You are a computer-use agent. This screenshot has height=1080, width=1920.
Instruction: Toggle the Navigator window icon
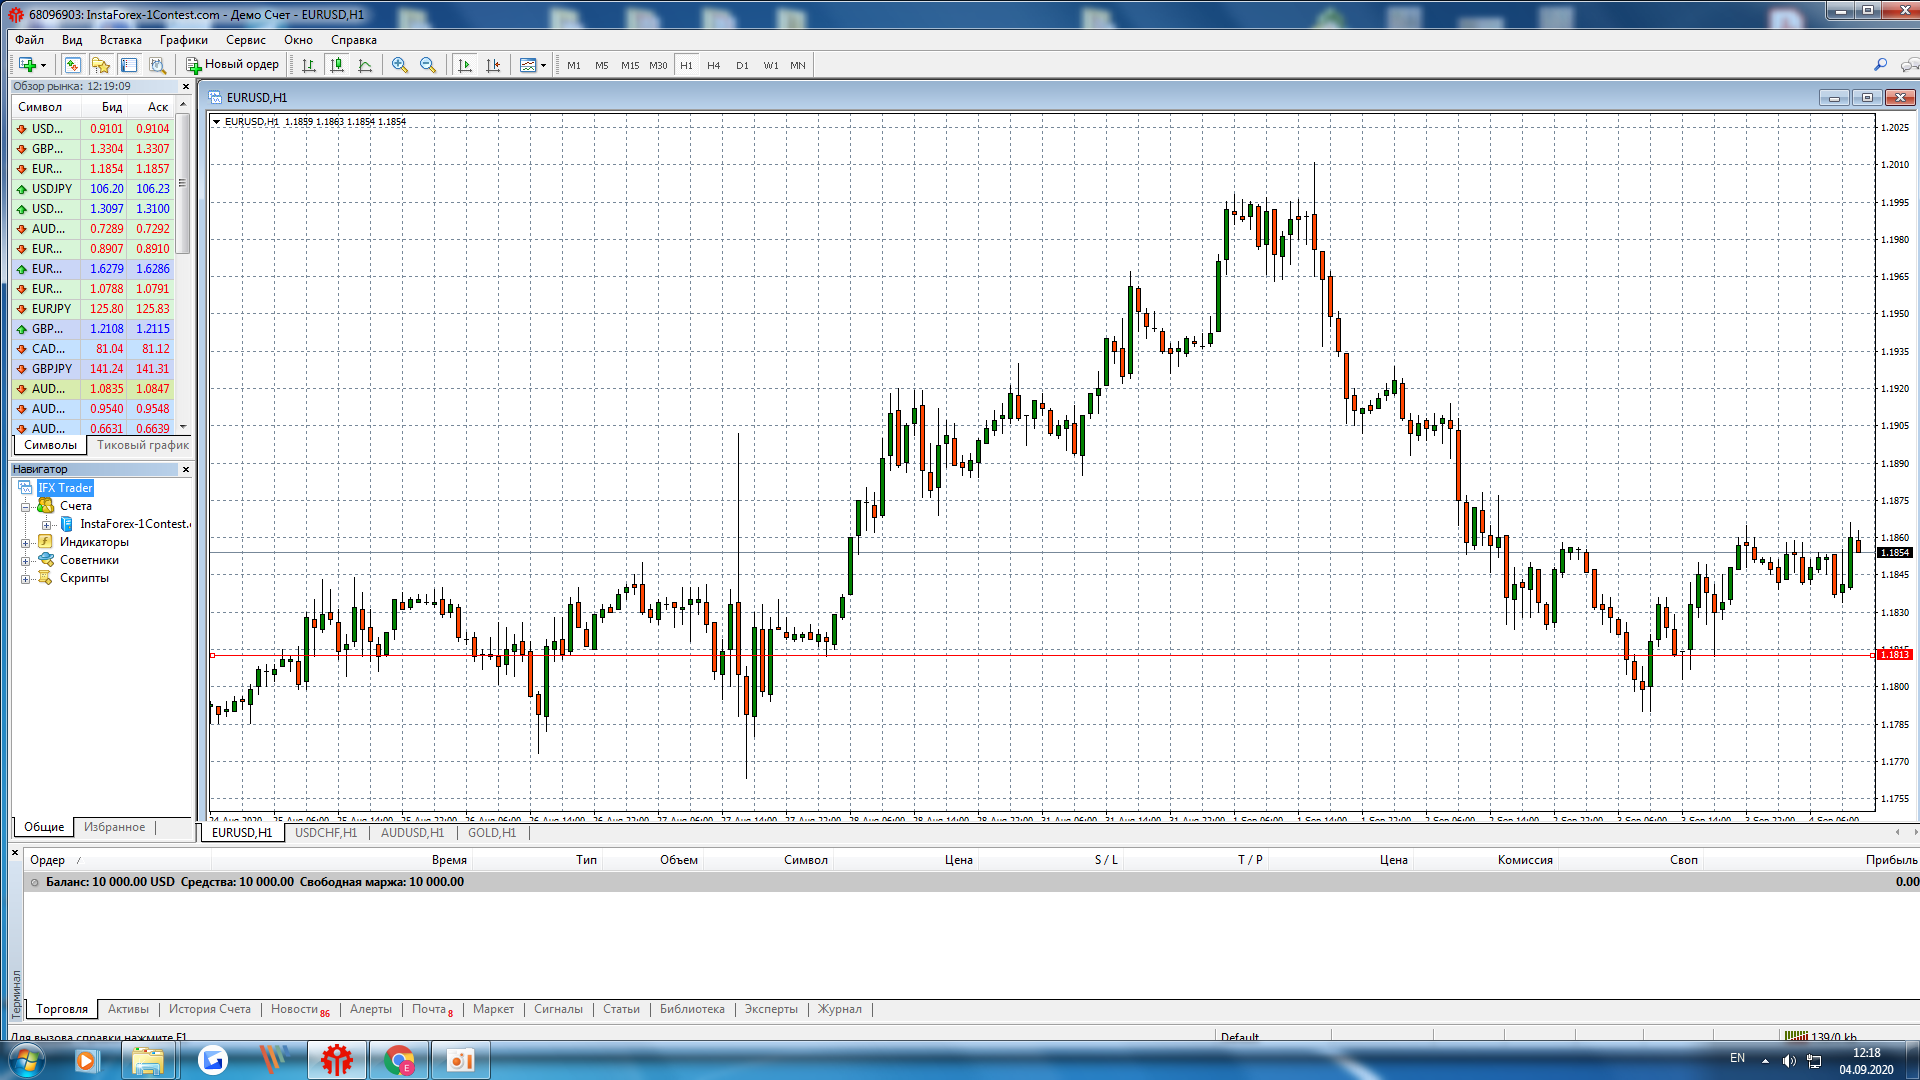coord(101,65)
